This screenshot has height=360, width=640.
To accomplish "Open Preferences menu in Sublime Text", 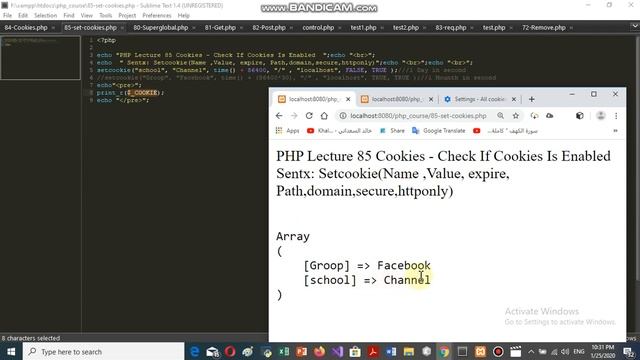I will (157, 16).
